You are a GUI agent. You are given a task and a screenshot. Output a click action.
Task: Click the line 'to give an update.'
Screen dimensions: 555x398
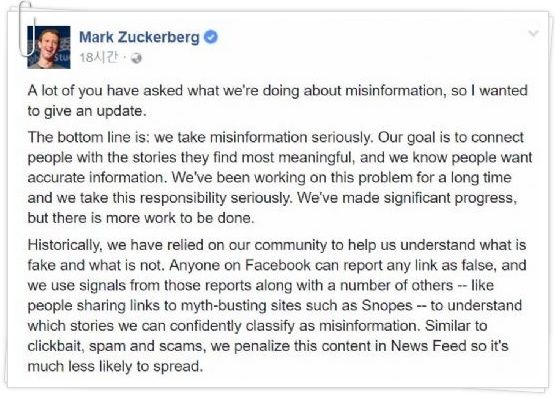point(87,111)
